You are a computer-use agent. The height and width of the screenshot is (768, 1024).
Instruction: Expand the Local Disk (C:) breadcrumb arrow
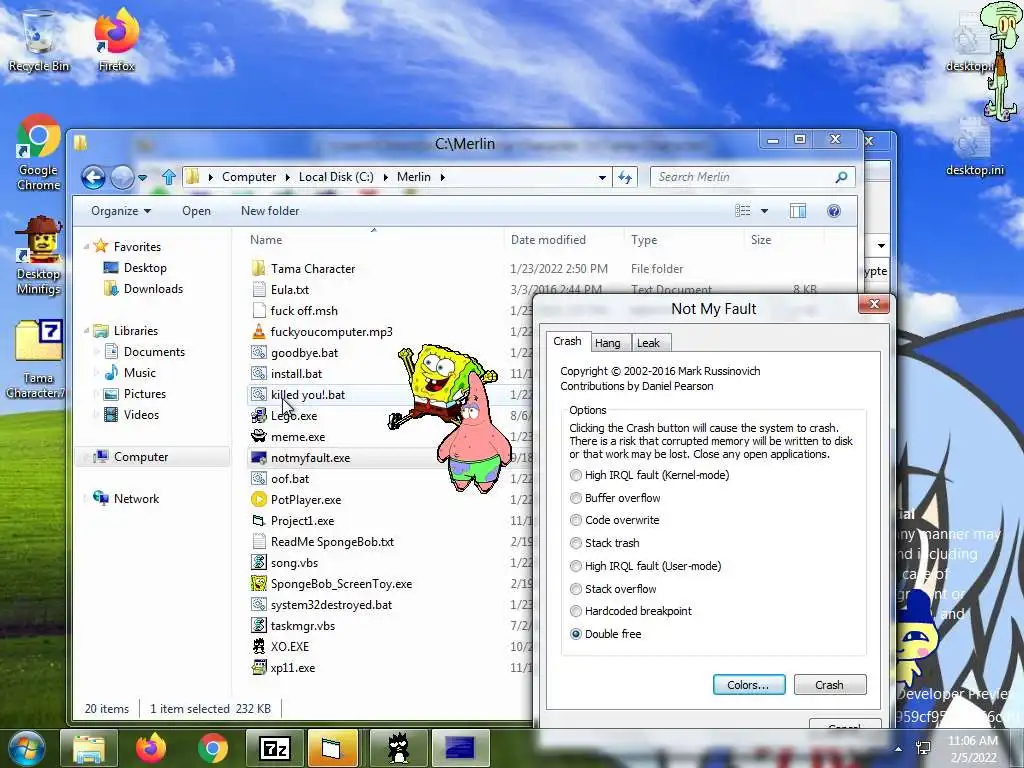point(386,177)
